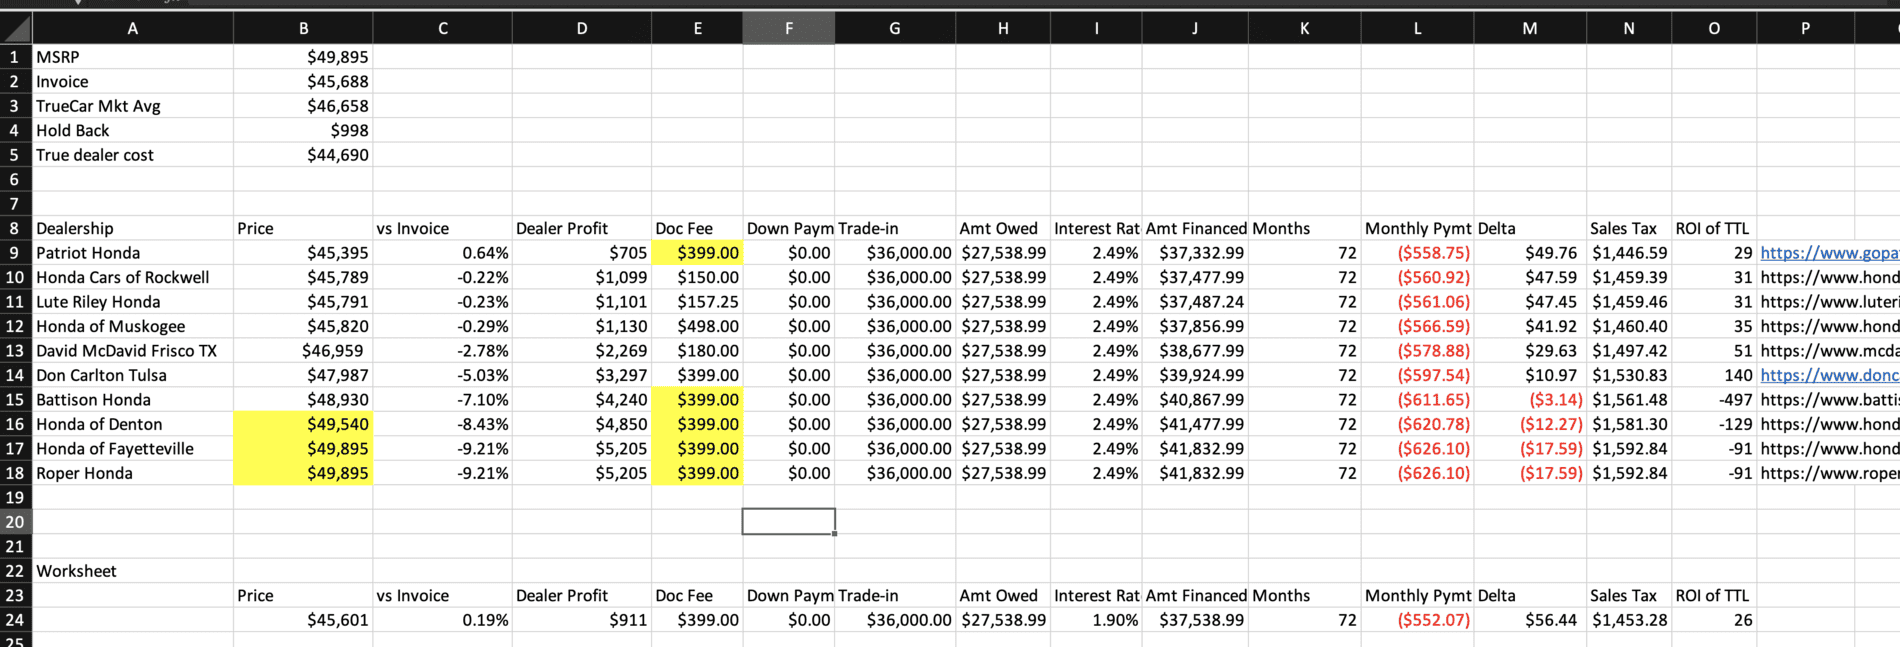Select column A header
This screenshot has width=1900, height=647.
[x=132, y=28]
